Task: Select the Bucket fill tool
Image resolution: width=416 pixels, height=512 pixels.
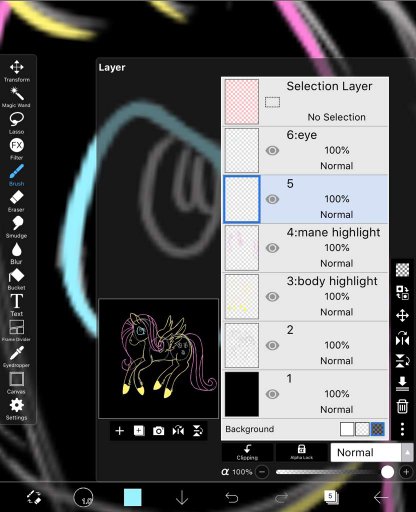Action: pos(16,279)
